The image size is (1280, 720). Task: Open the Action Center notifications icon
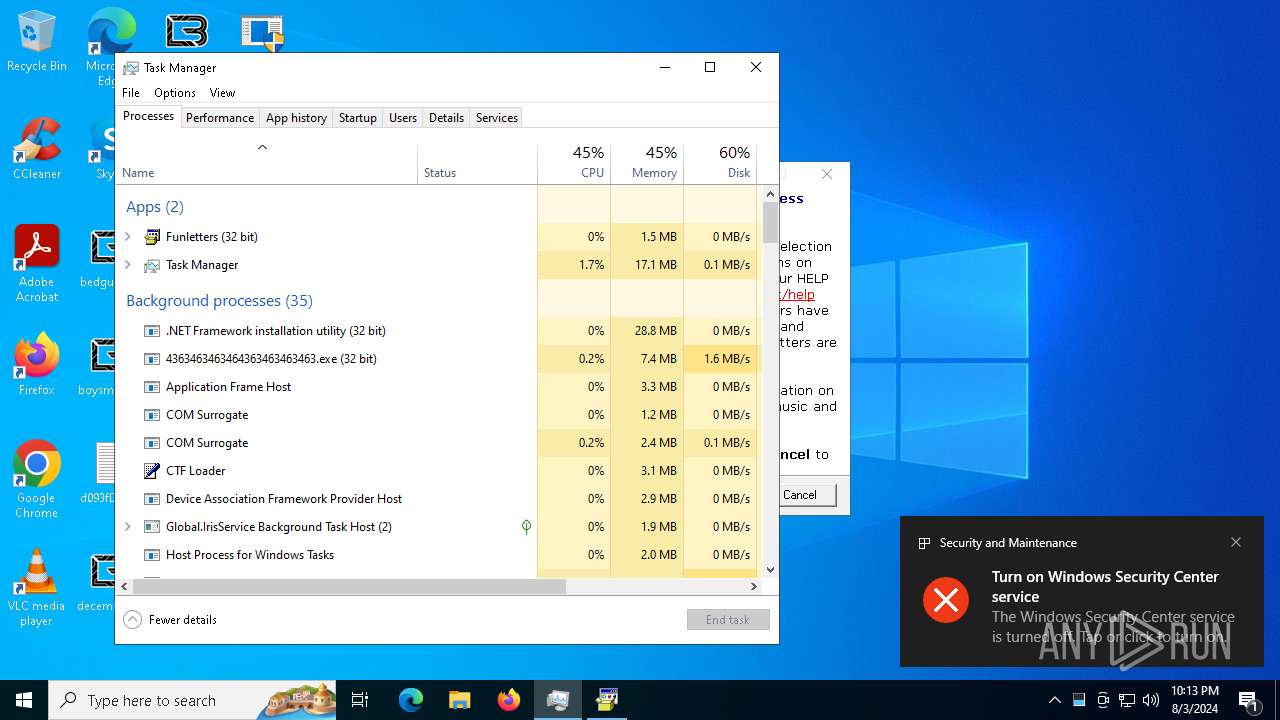[1248, 700]
